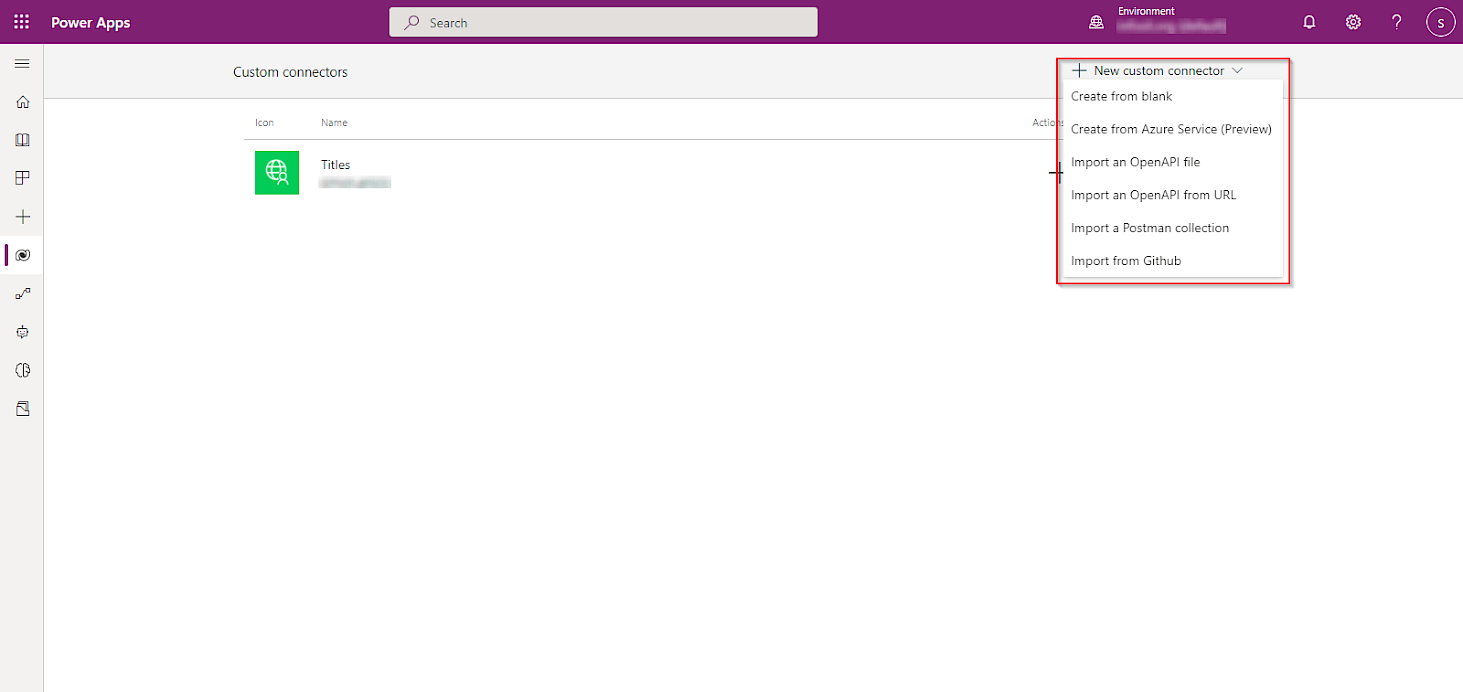
Task: Open the AI Builder brain icon in sidebar
Action: pyautogui.click(x=23, y=370)
